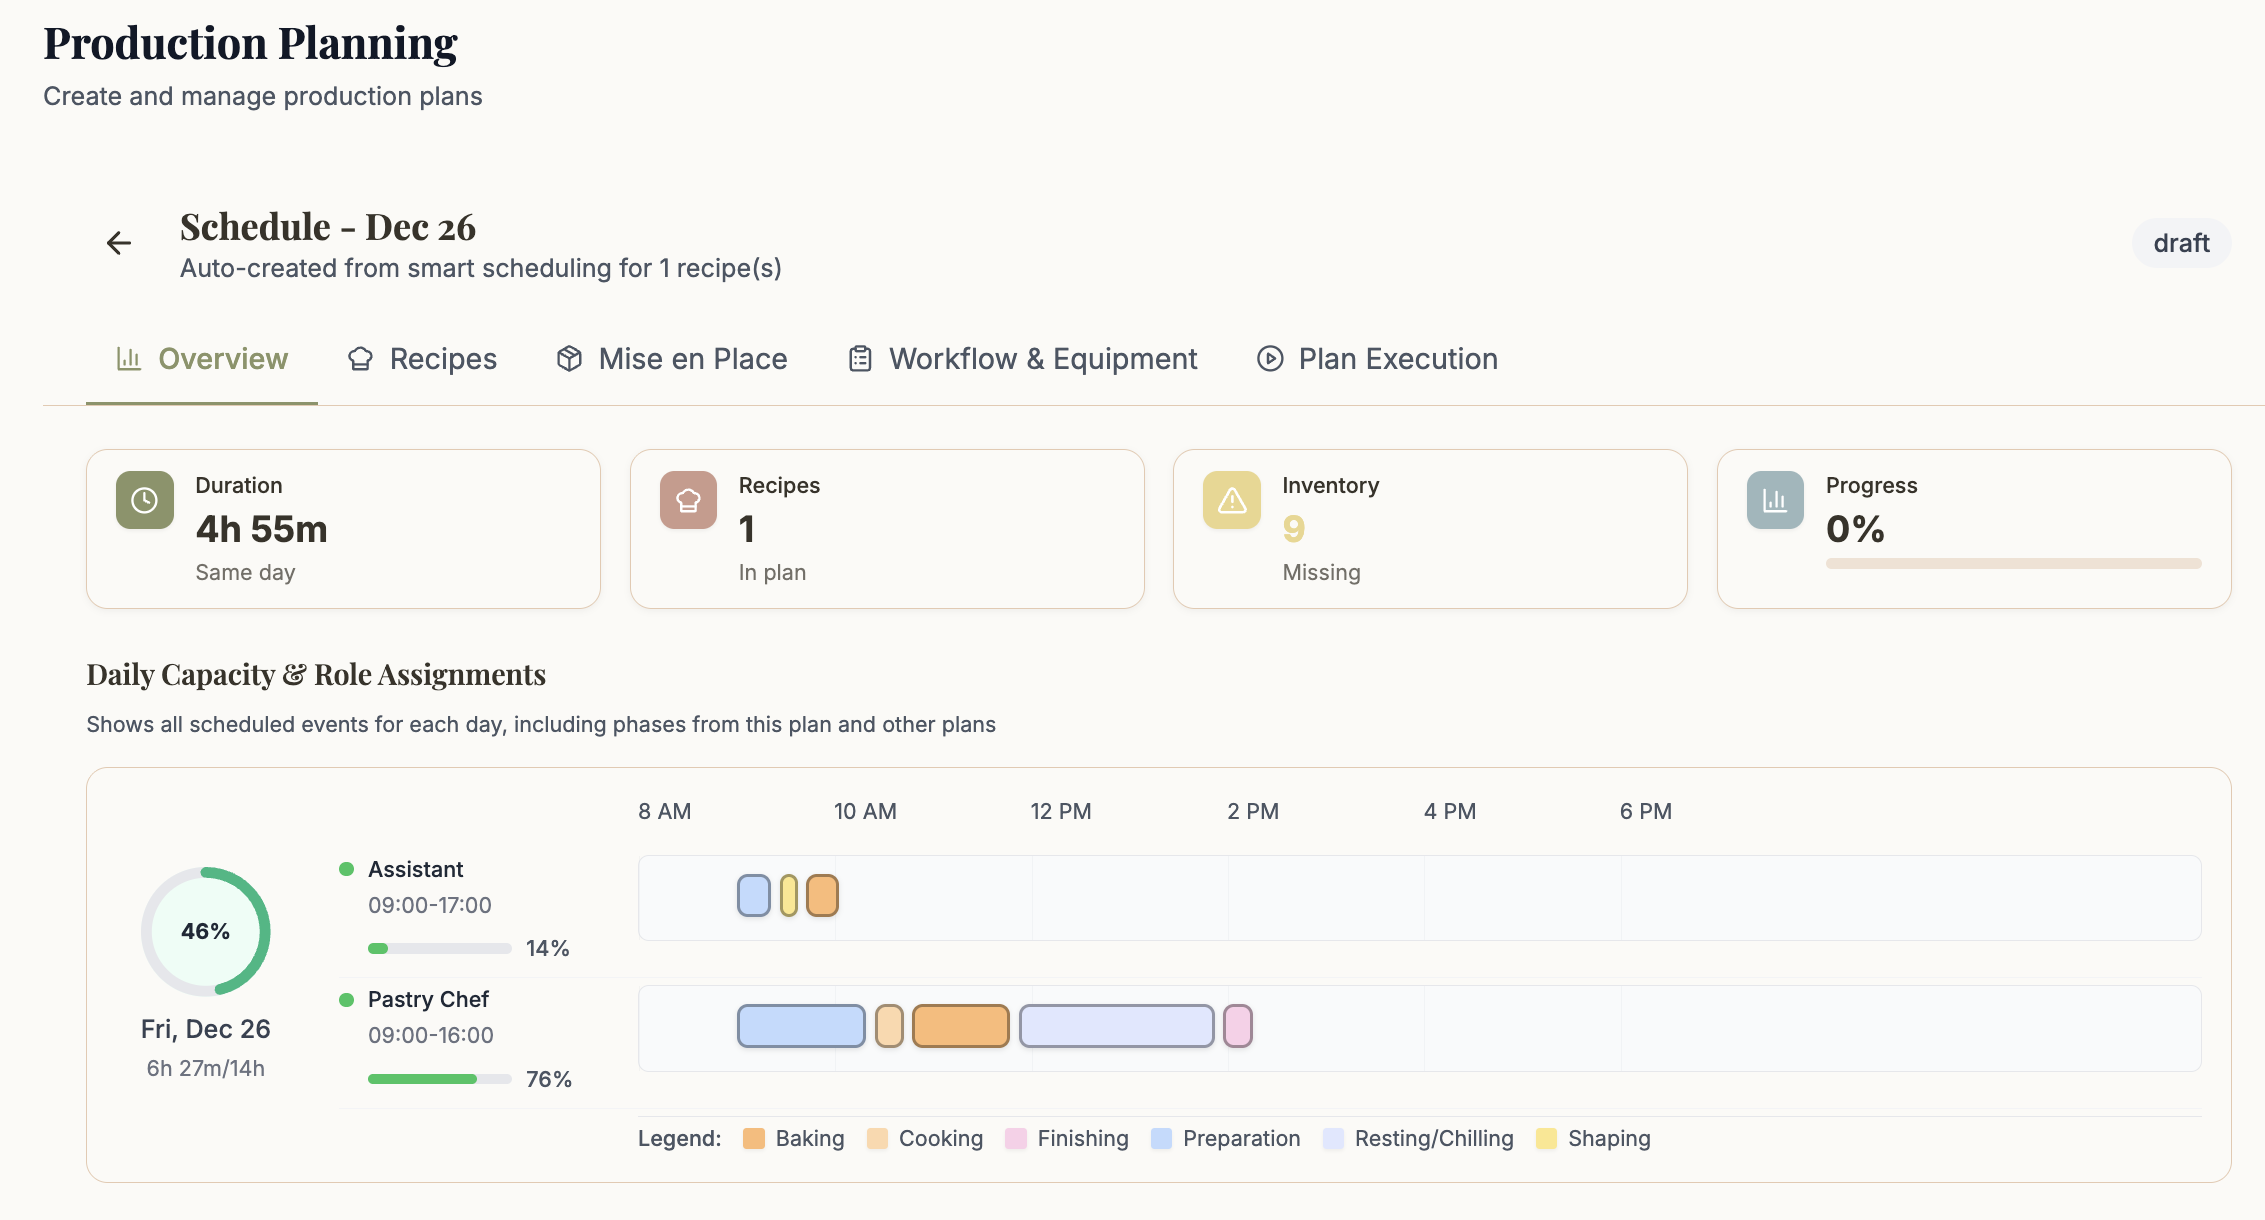Viewport: 2265px width, 1220px height.
Task: Click the back arrow next to Schedule - Dec 26
Action: pos(119,243)
